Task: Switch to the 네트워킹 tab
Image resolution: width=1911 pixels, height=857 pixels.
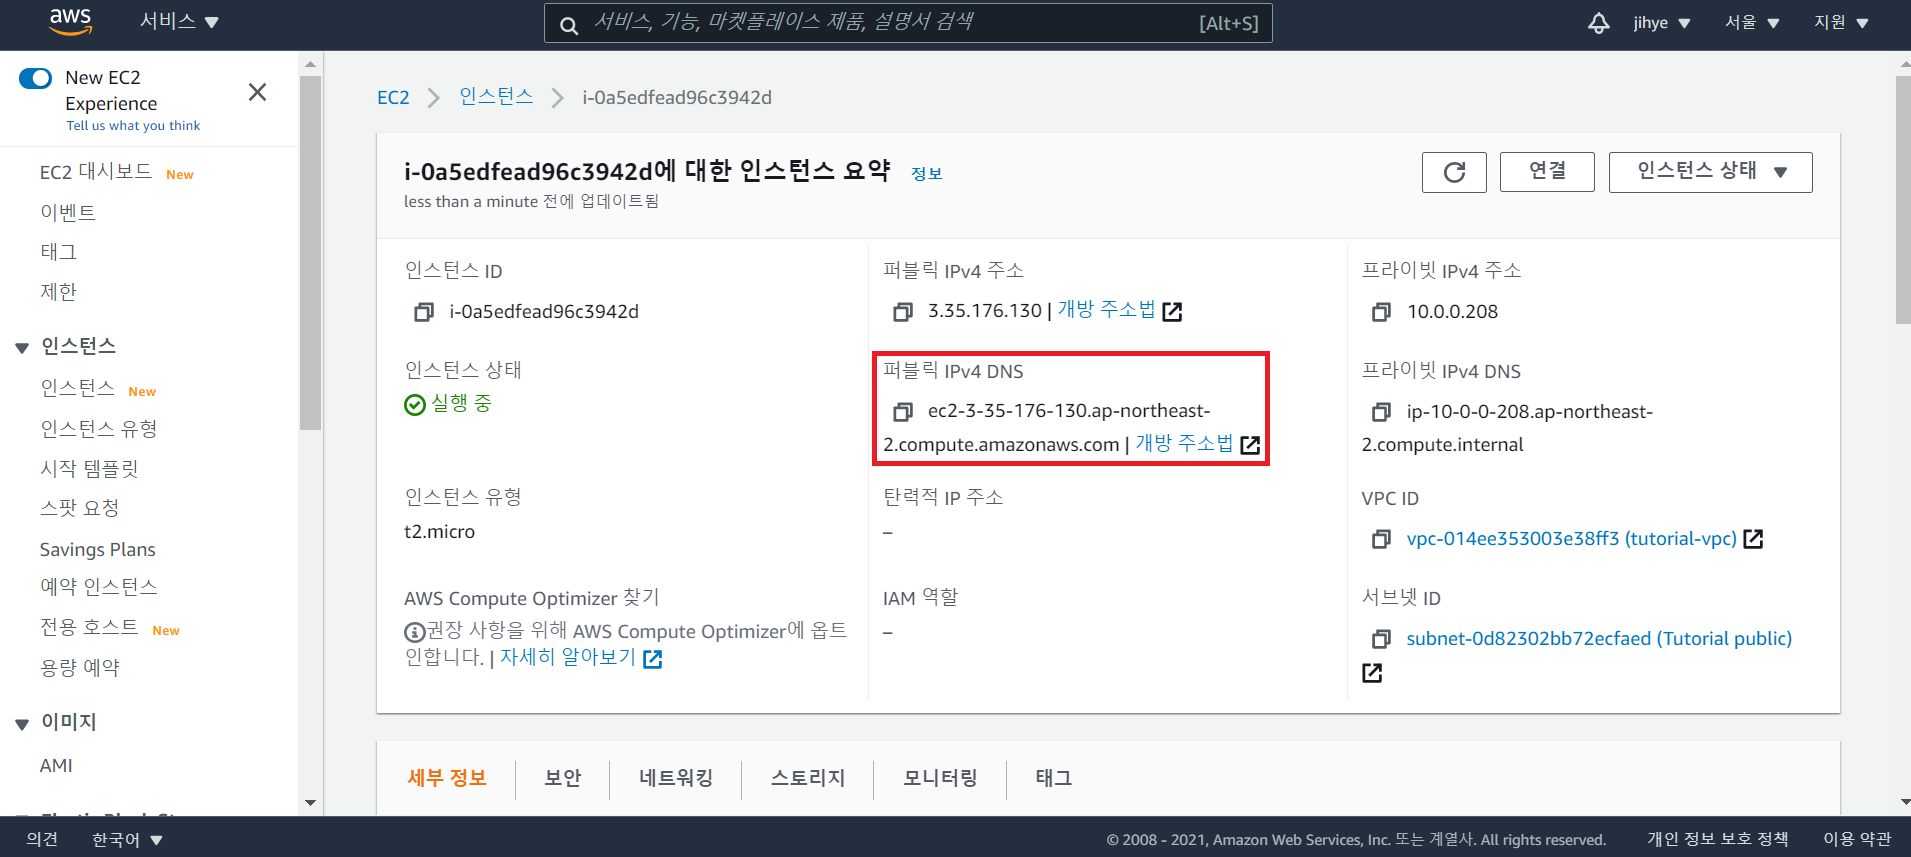Action: pos(676,778)
